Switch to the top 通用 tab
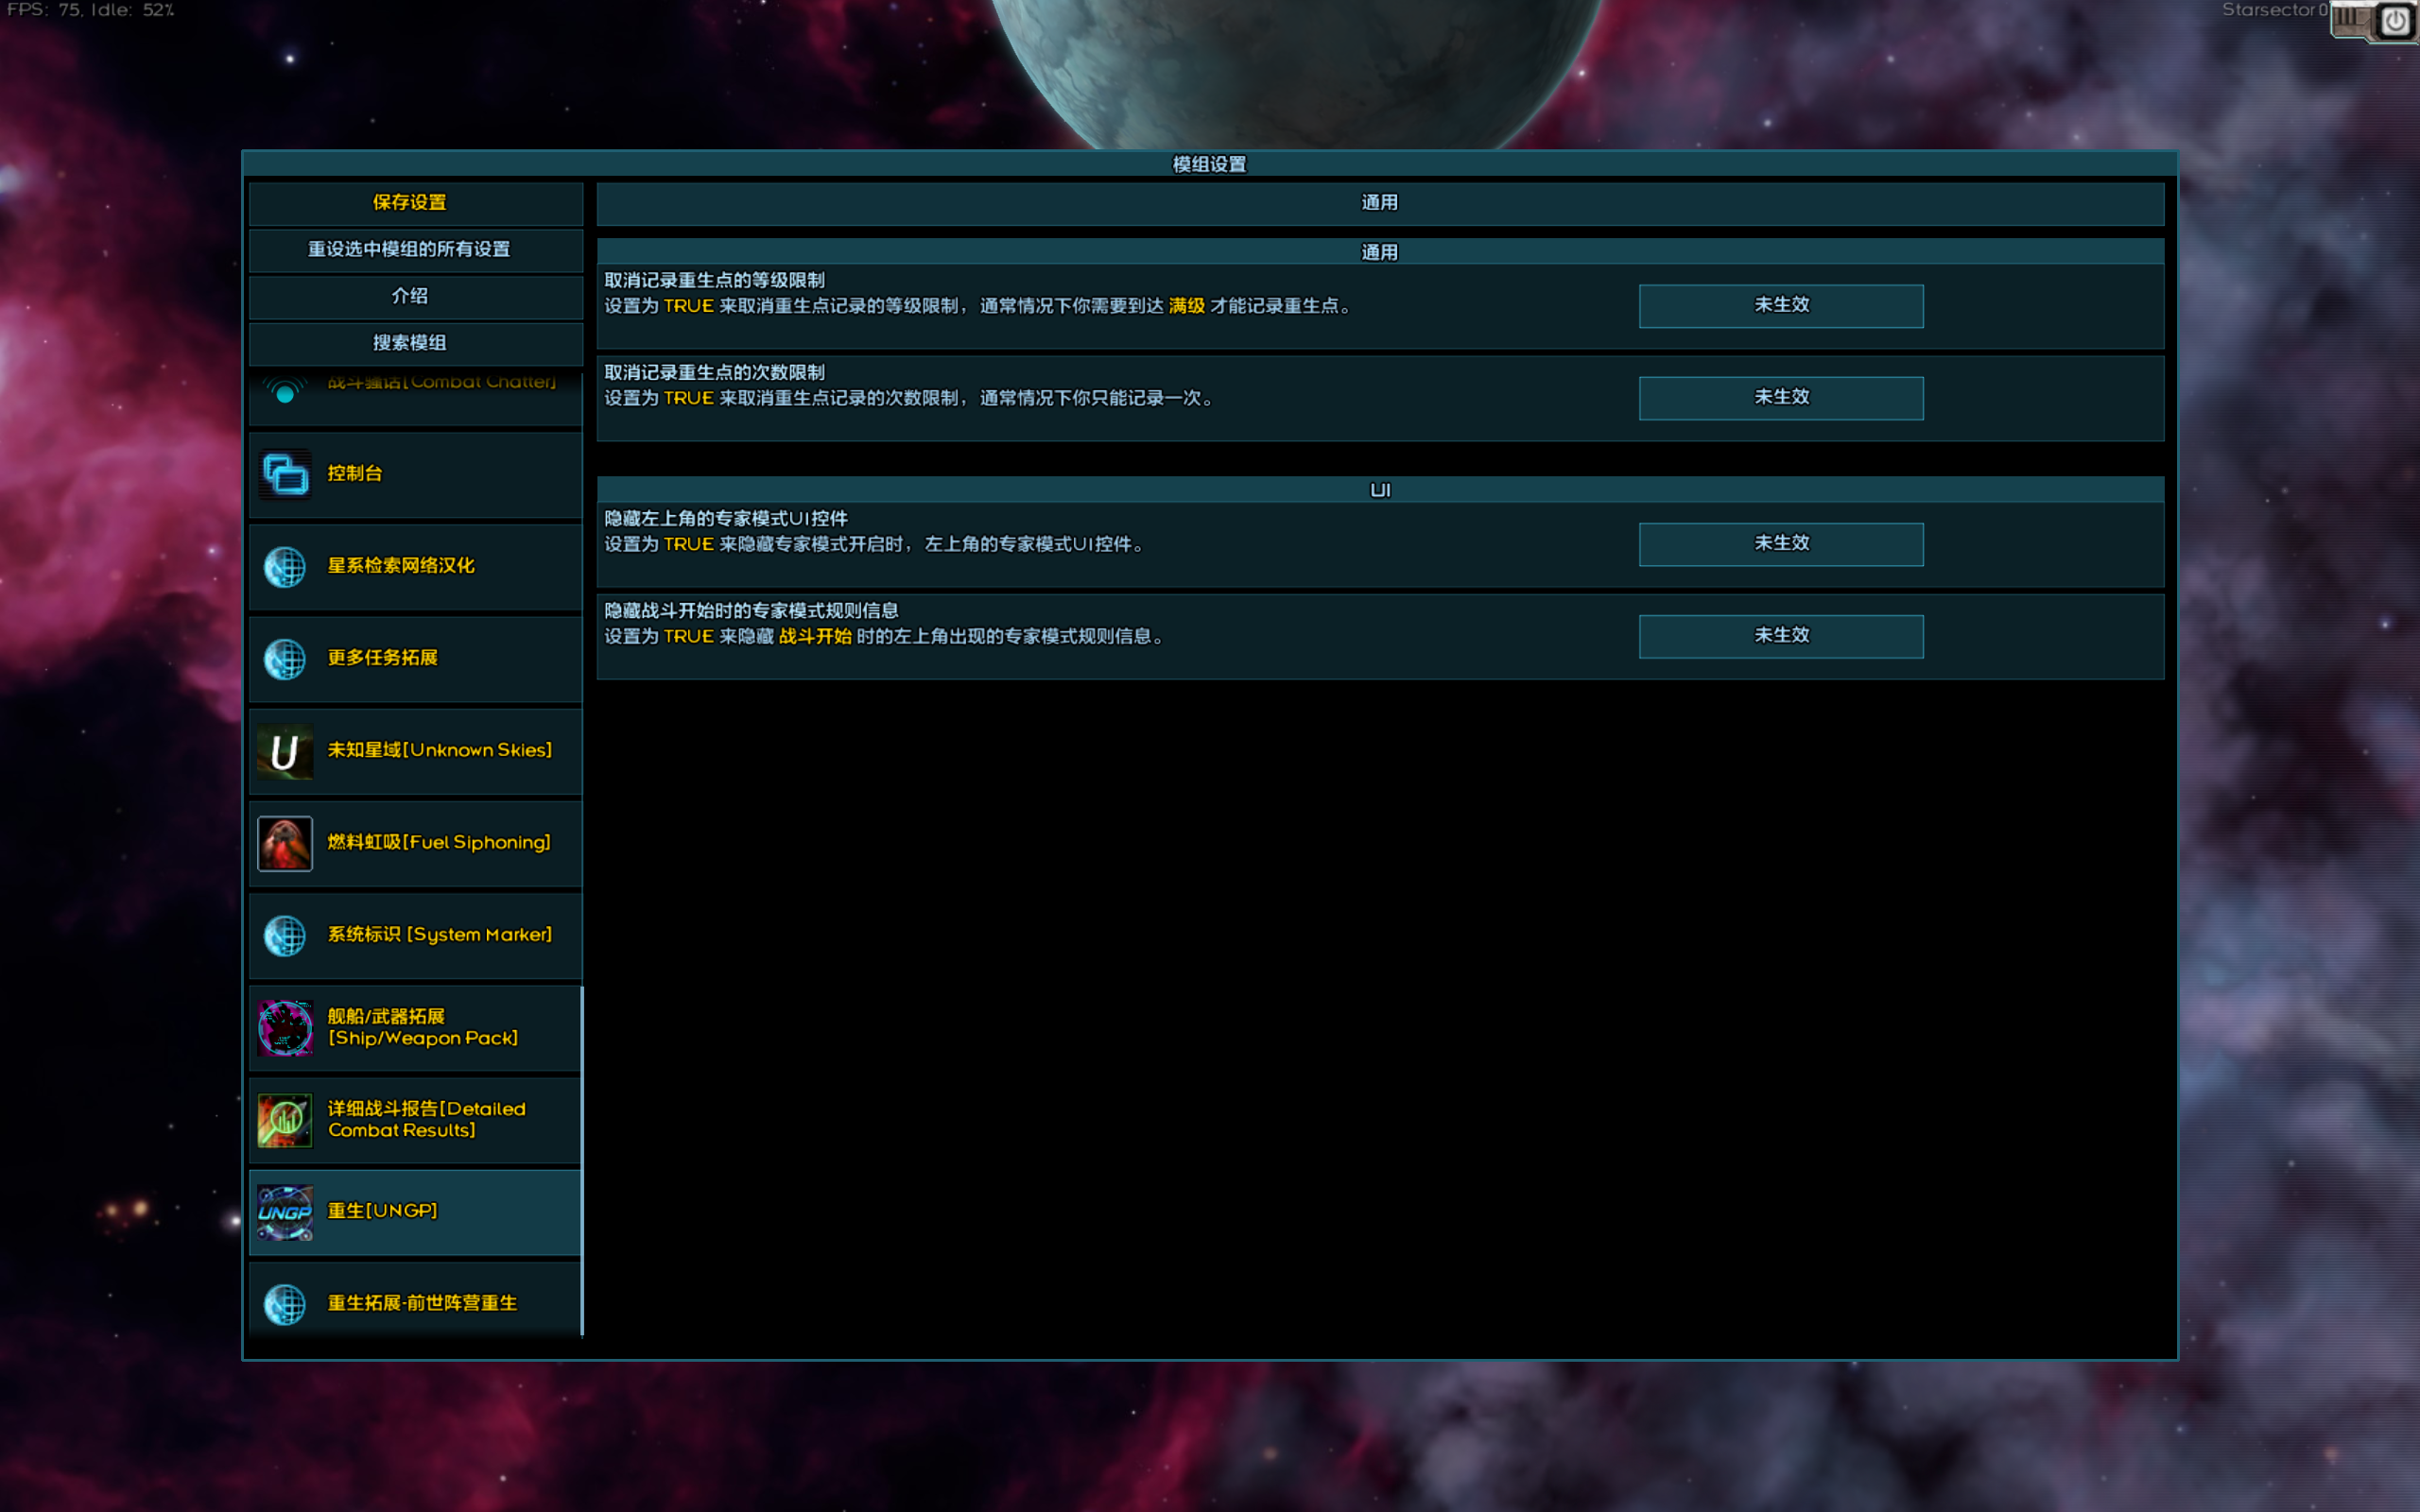 coord(1379,203)
